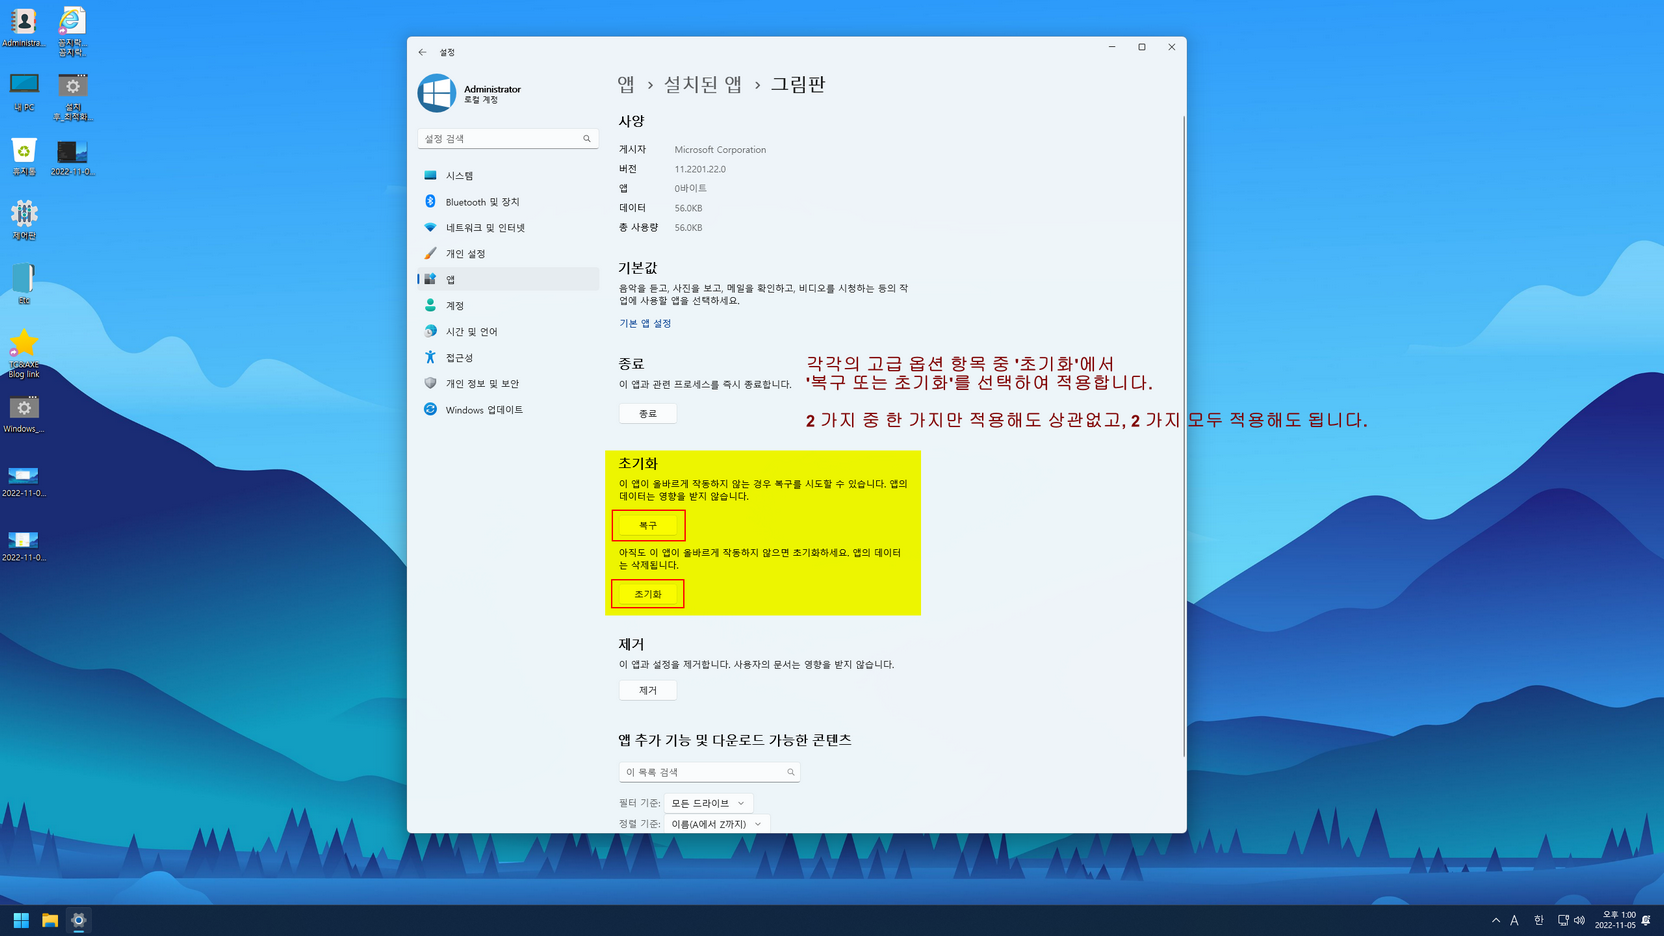Click the magnifier icon in 이 목록 검색
Screen dimensions: 1664x936
791,772
